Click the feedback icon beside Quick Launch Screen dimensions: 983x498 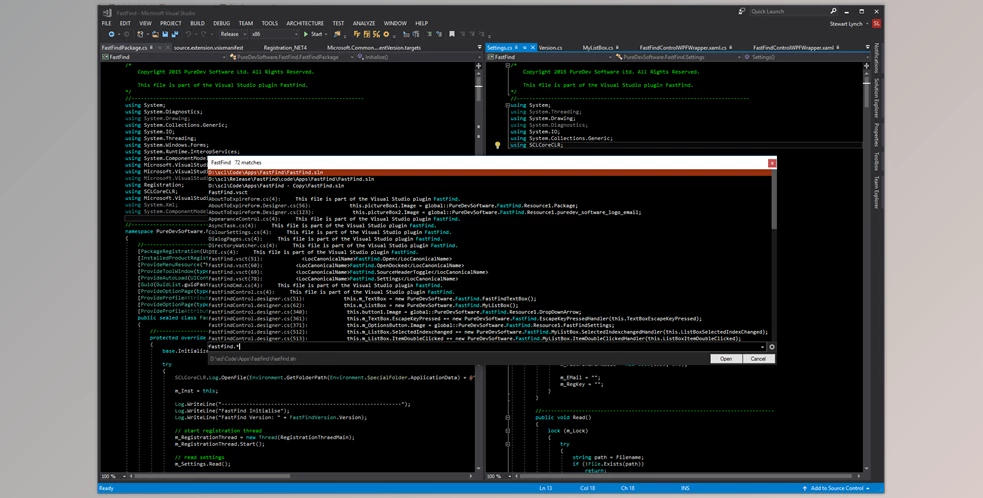pyautogui.click(x=742, y=11)
